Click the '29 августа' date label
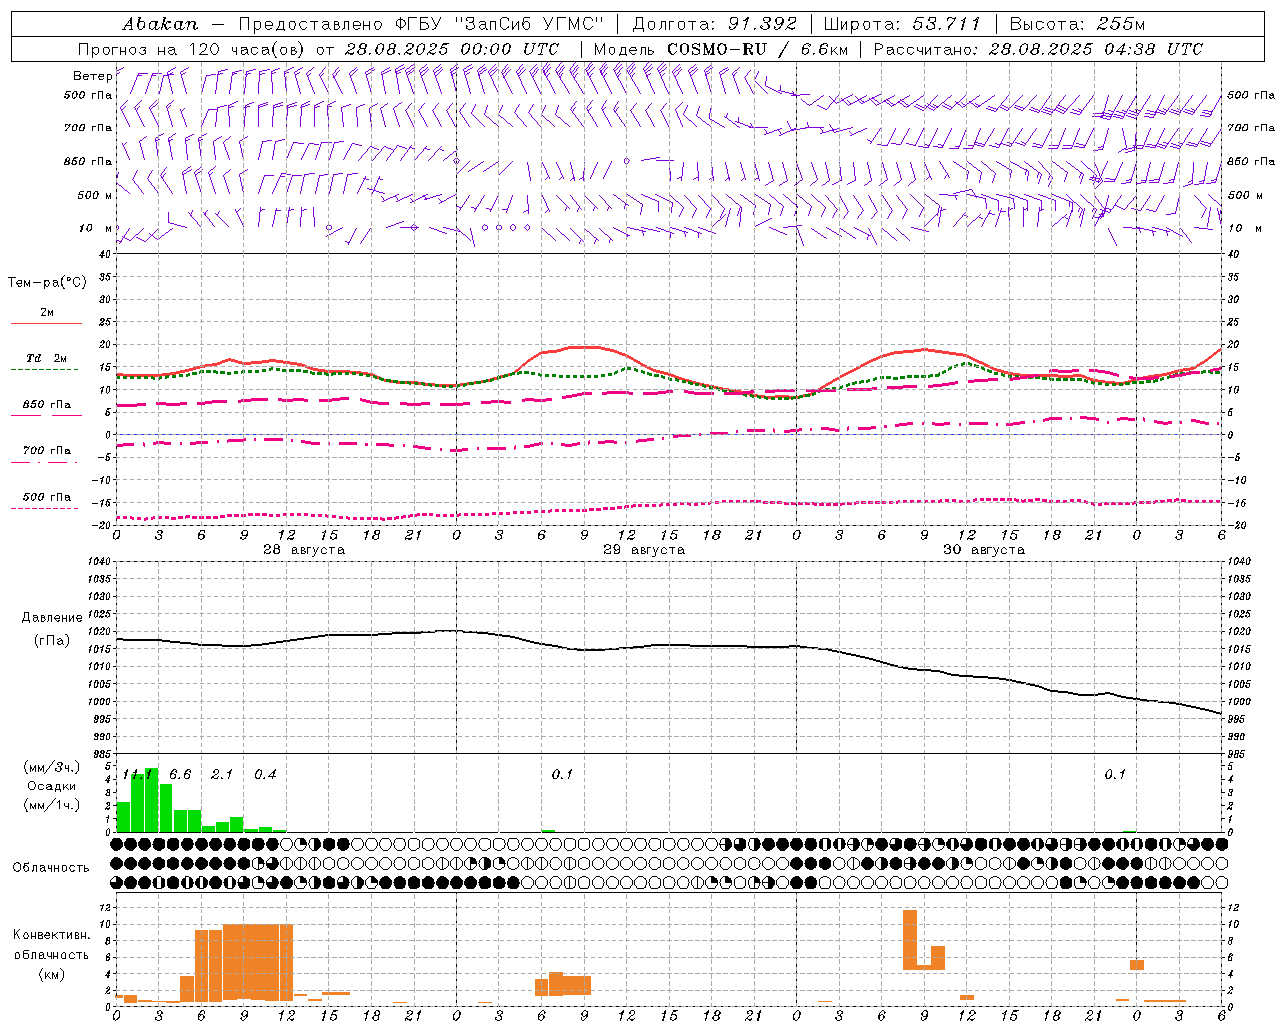 click(644, 550)
